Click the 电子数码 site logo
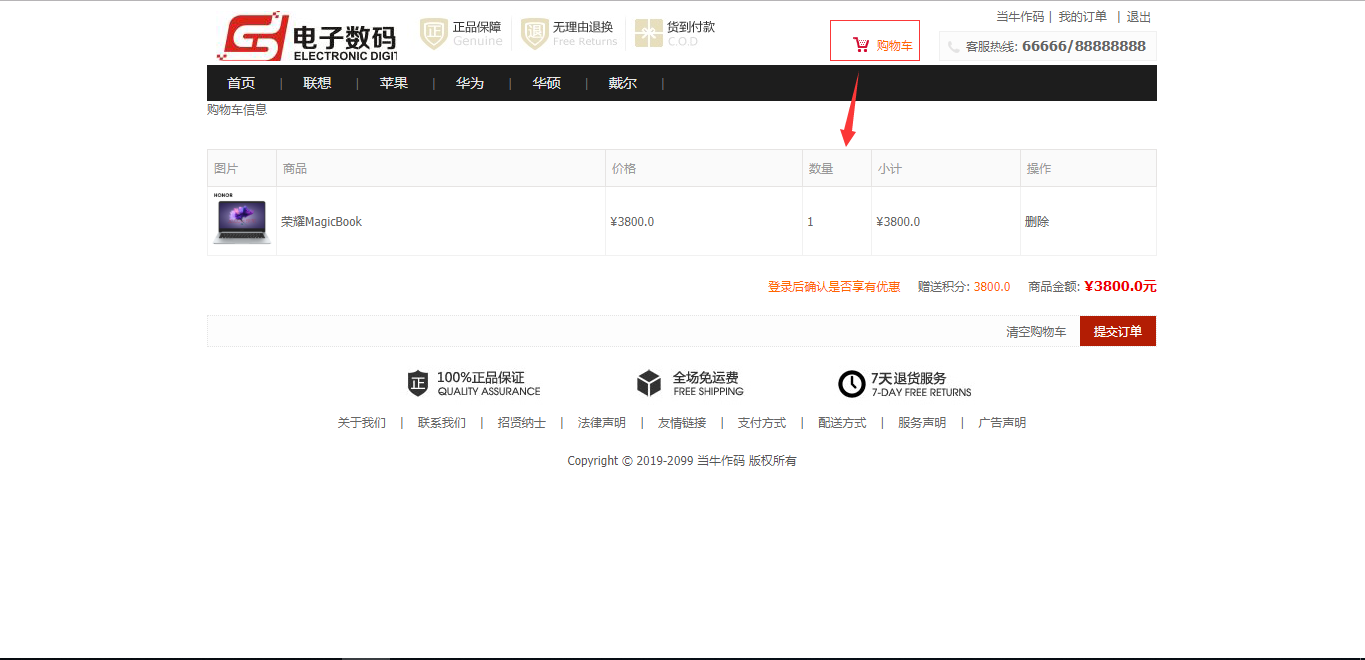Screen dimensions: 1365x660 pos(307,37)
